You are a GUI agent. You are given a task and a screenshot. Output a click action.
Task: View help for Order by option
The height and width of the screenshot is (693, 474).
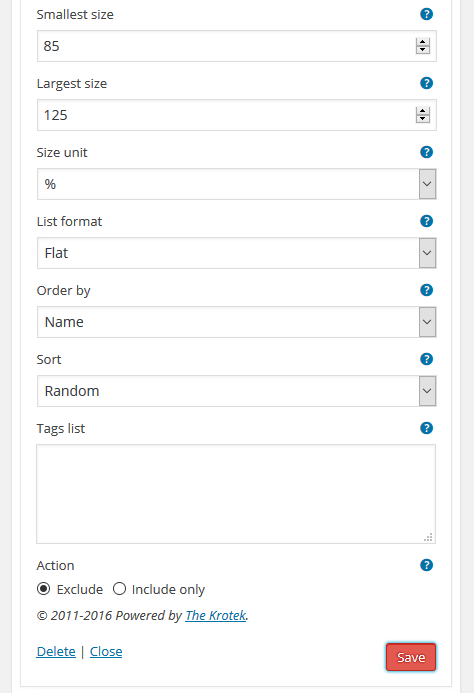tap(426, 290)
